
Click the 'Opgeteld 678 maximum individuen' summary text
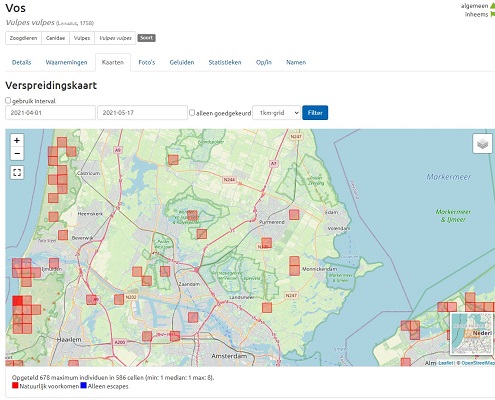click(x=113, y=378)
